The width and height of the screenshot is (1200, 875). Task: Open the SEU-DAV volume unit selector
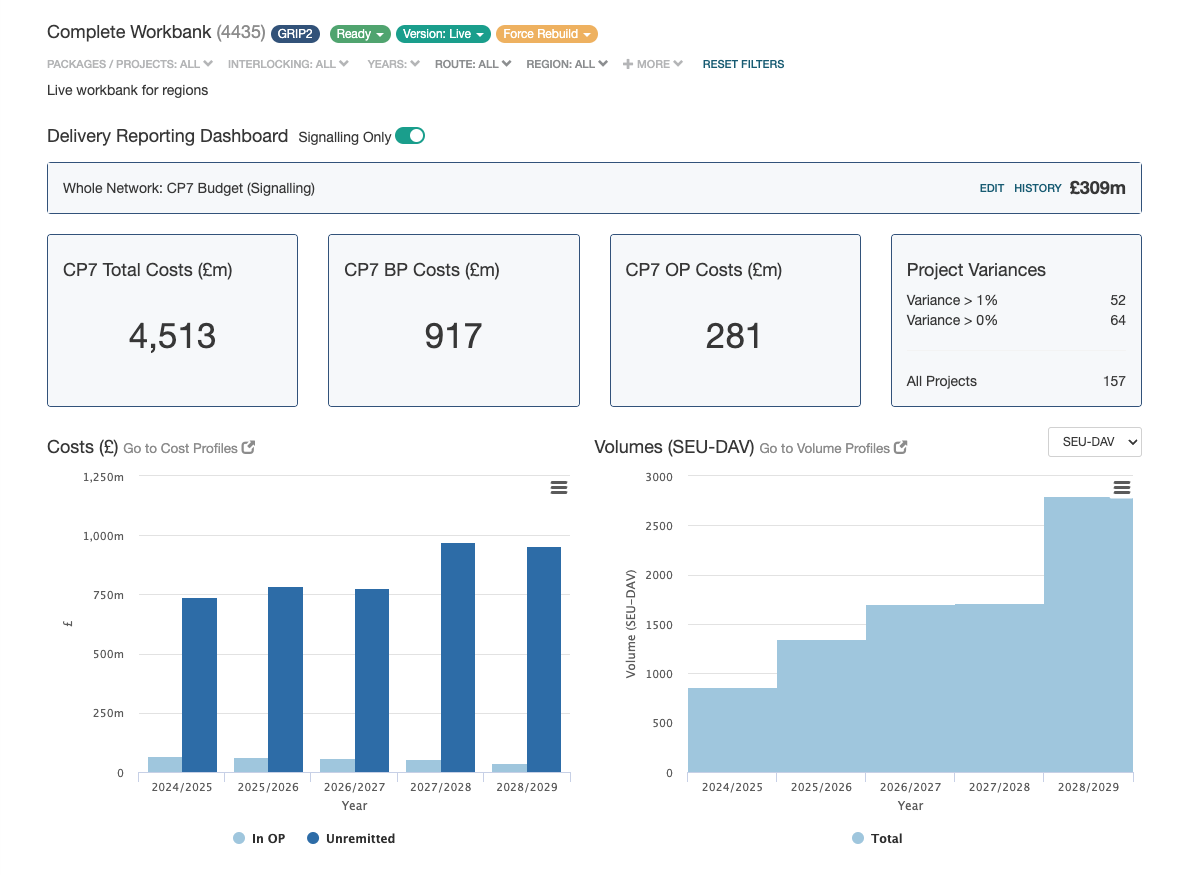1094,441
